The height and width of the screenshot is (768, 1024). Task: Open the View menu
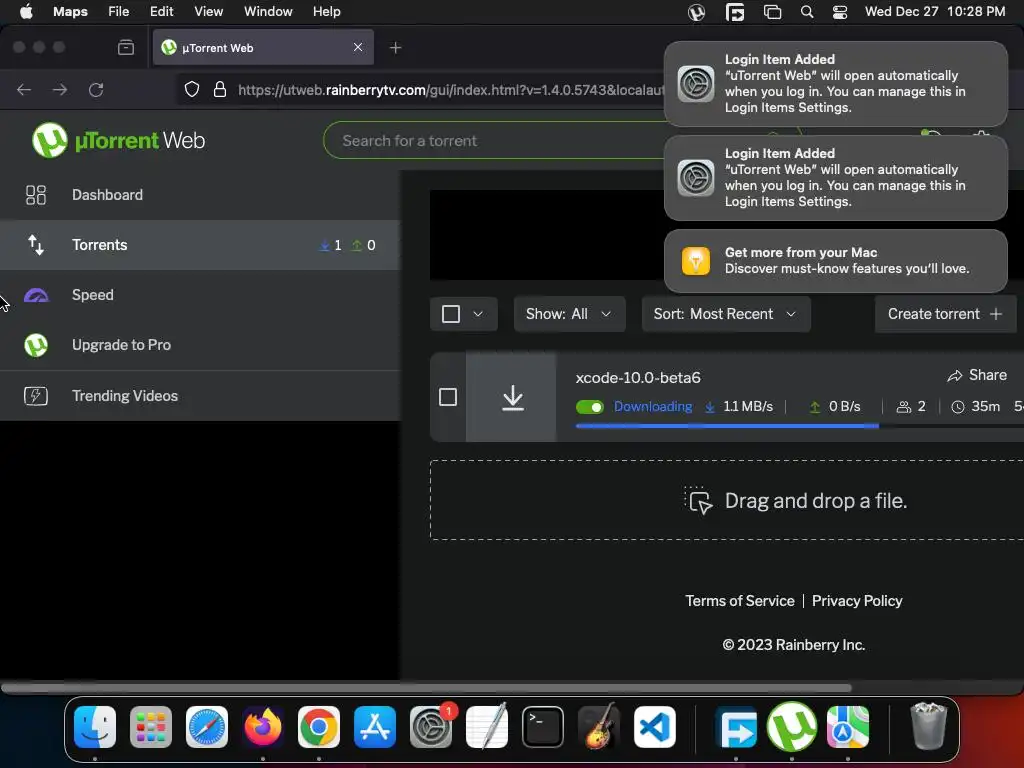pyautogui.click(x=208, y=12)
